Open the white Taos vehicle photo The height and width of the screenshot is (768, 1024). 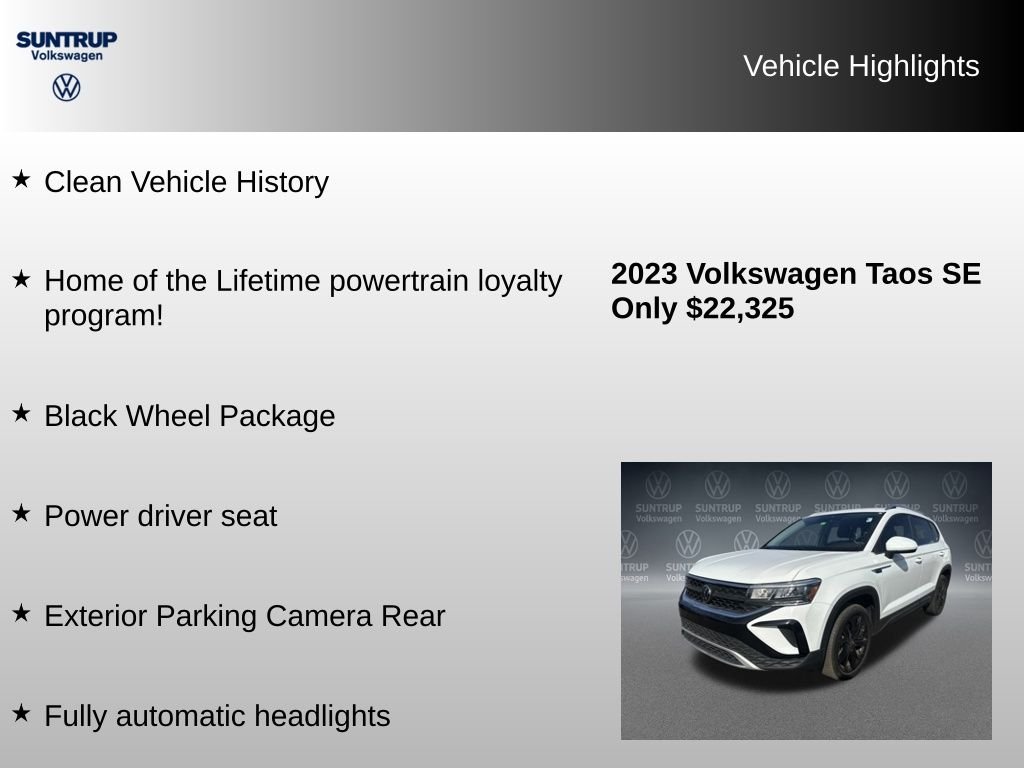[806, 601]
